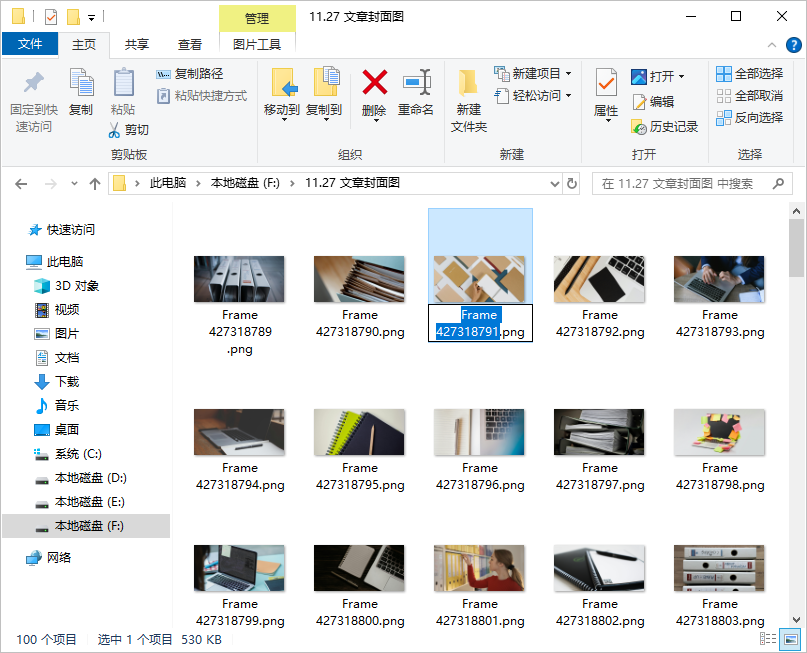
Task: Switch to large thumbnails view in status bar
Action: (x=790, y=639)
